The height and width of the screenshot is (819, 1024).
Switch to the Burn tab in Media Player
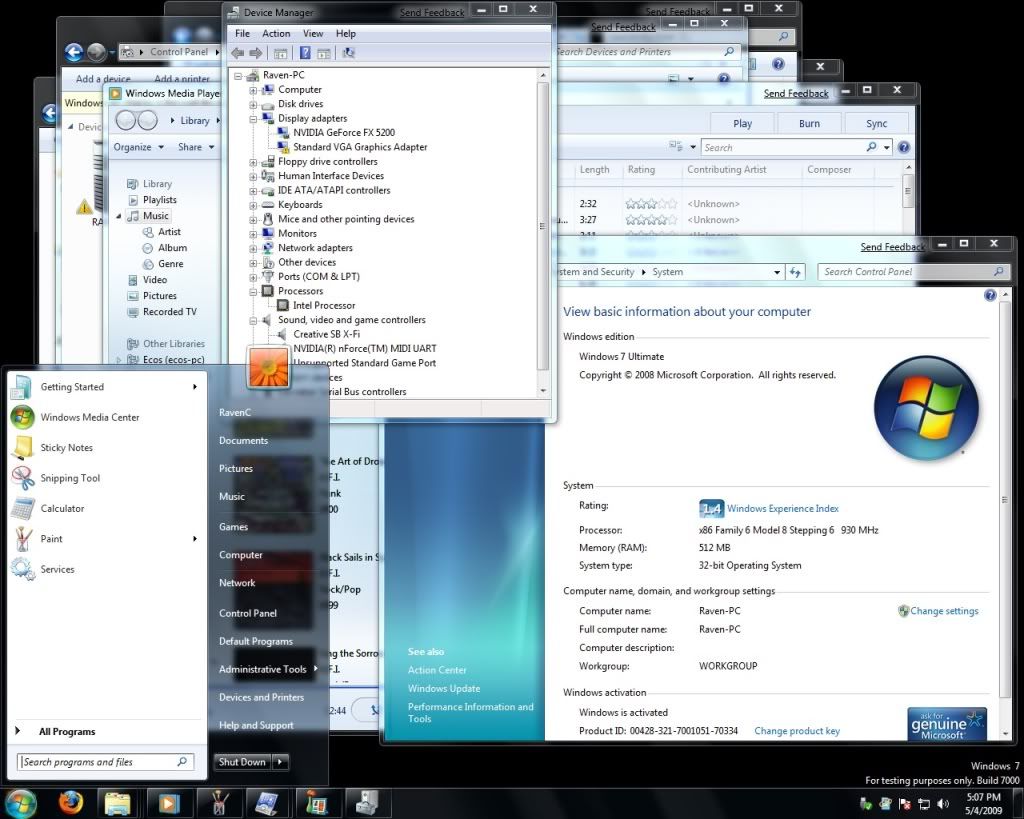click(809, 124)
